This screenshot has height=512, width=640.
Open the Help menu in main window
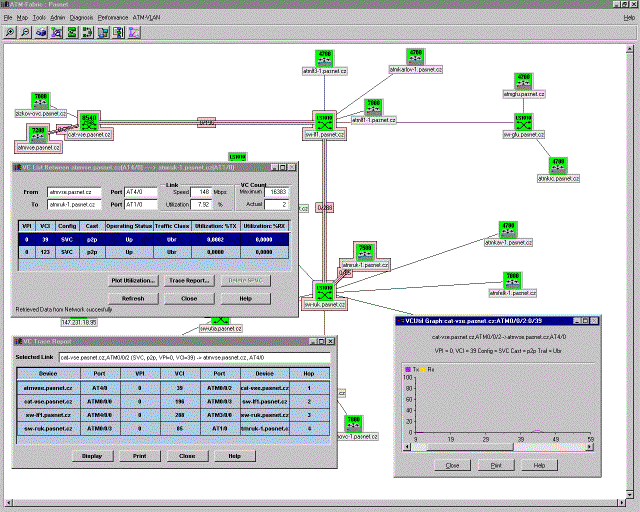coord(629,18)
